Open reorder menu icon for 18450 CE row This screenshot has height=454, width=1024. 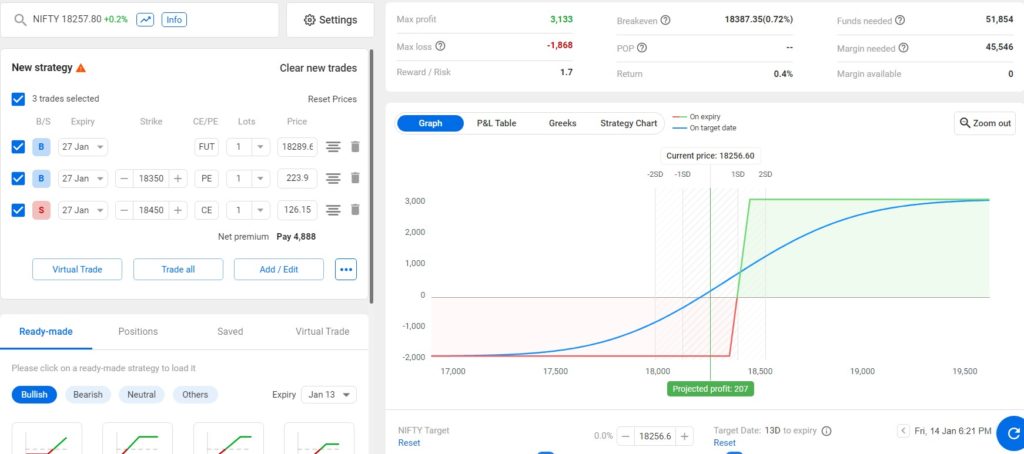(x=333, y=210)
